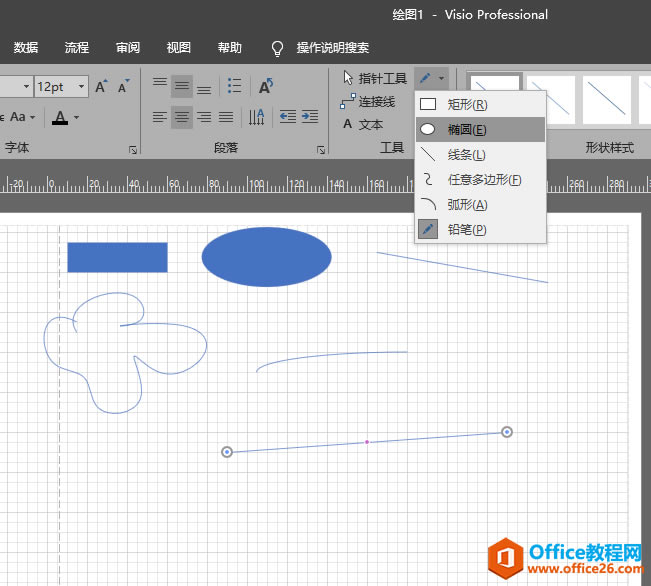Toggle justify text alignment
The image size is (651, 586).
[x=225, y=117]
